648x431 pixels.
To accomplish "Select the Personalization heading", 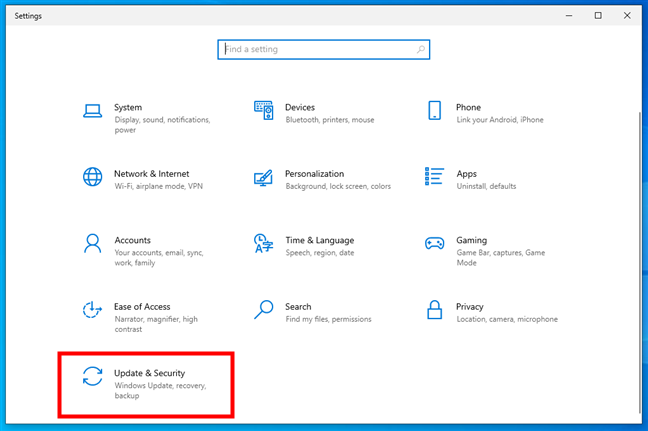I will [314, 174].
